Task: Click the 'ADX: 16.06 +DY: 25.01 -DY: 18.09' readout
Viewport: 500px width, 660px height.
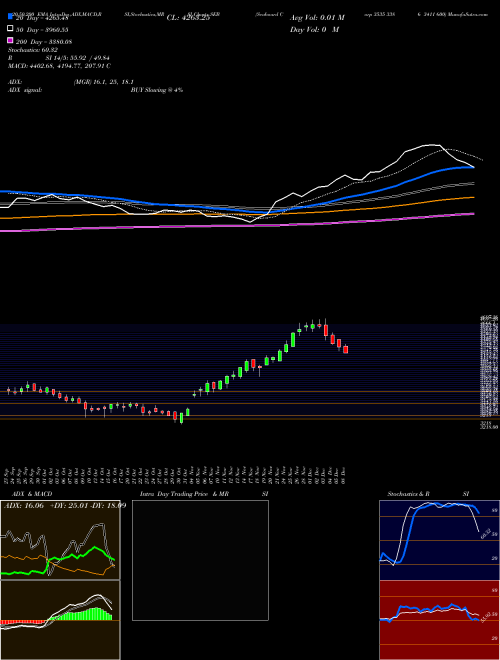Action: pos(65,506)
